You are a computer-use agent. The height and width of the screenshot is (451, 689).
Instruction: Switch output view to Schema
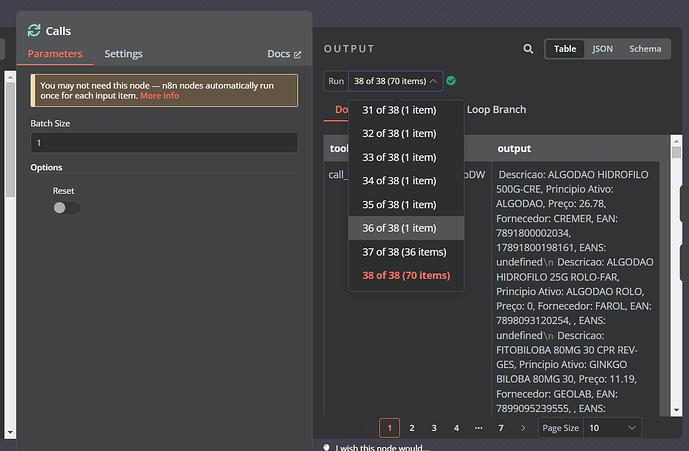[644, 49]
